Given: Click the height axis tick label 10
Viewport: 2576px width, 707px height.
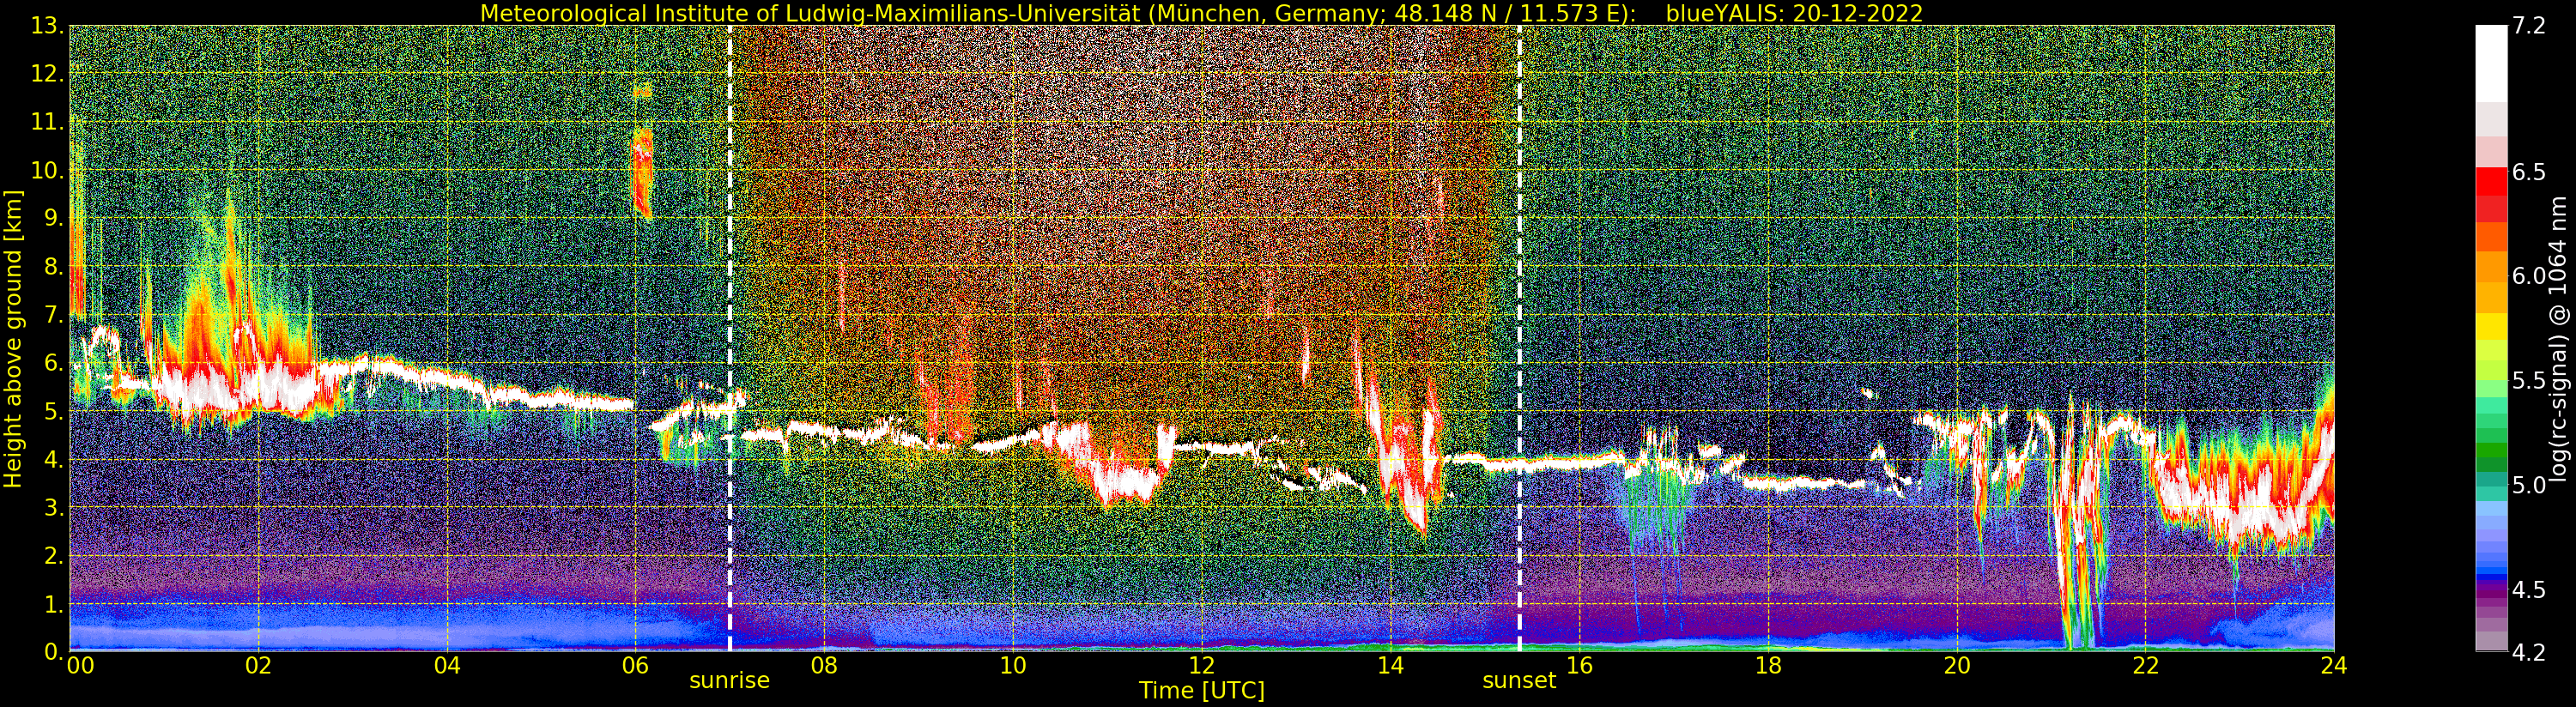Looking at the screenshot, I should tap(47, 170).
